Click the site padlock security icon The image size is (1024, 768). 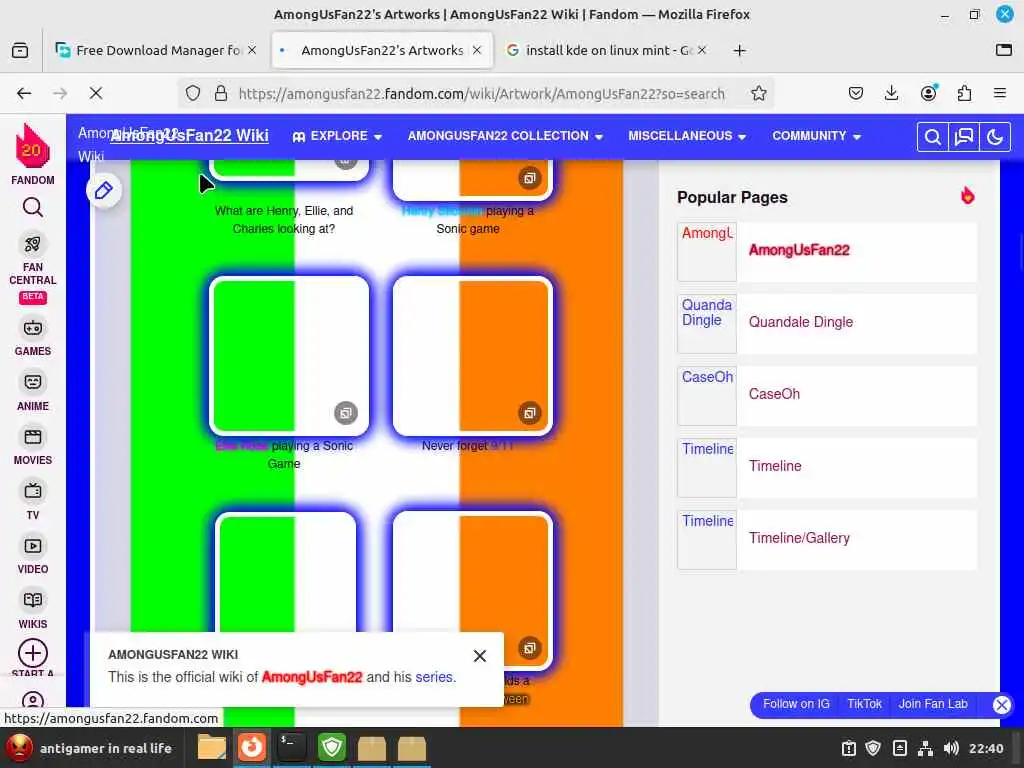(x=221, y=93)
